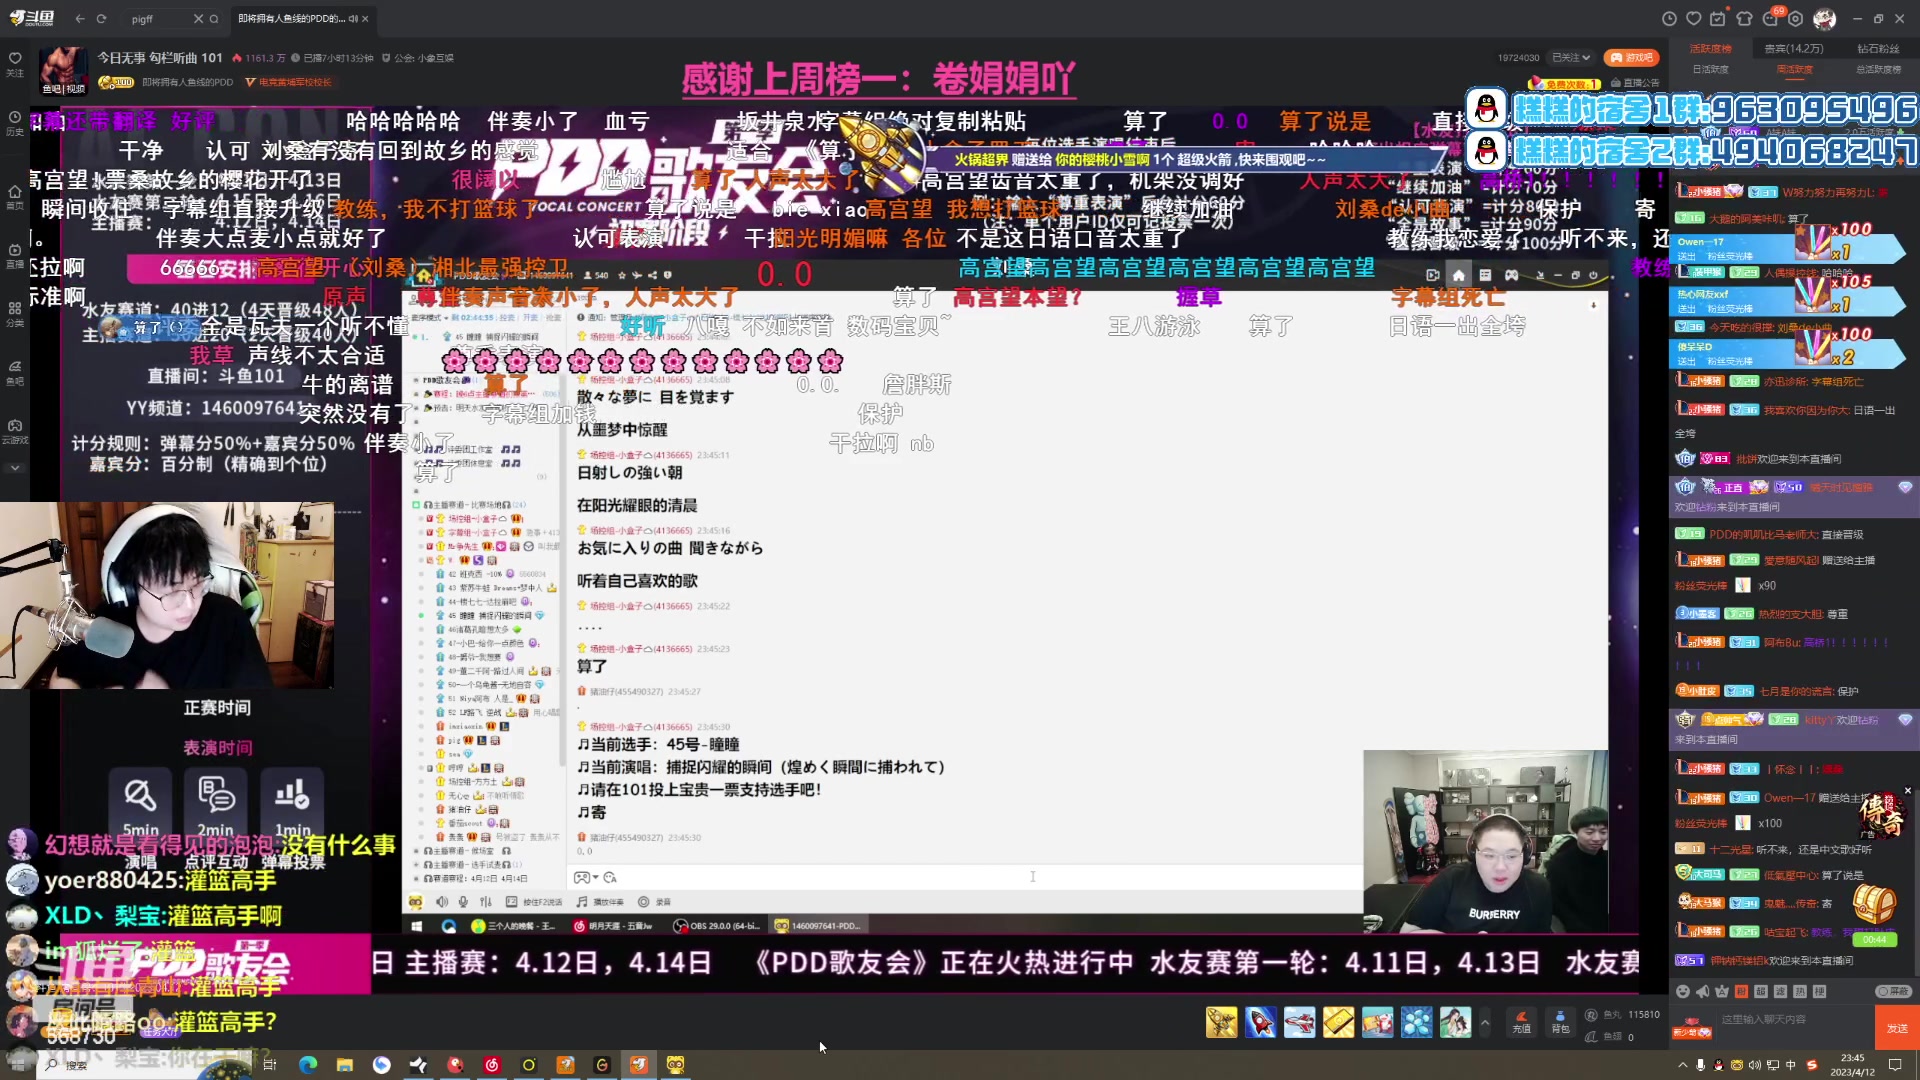This screenshot has height=1080, width=1920.
Task: Click the crown icon in chat toolbar
Action: pyautogui.click(x=1722, y=991)
